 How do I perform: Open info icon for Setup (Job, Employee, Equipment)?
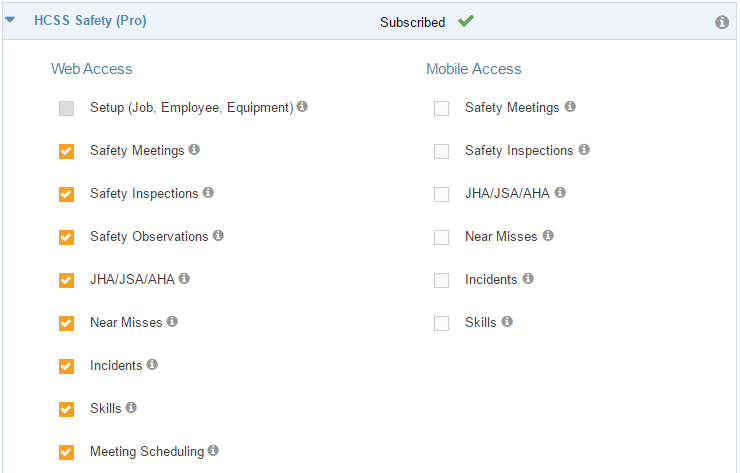[302, 107]
